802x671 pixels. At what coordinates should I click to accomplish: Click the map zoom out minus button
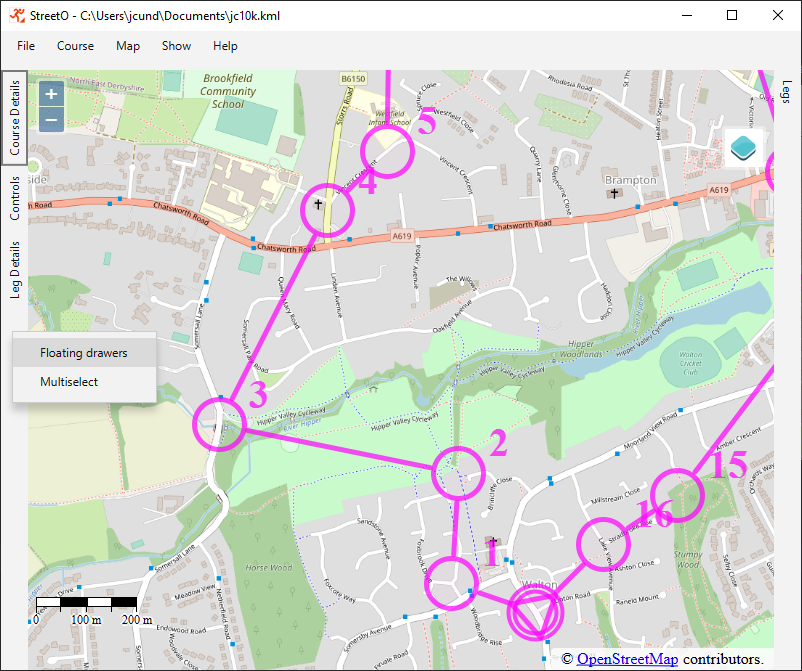pos(52,120)
